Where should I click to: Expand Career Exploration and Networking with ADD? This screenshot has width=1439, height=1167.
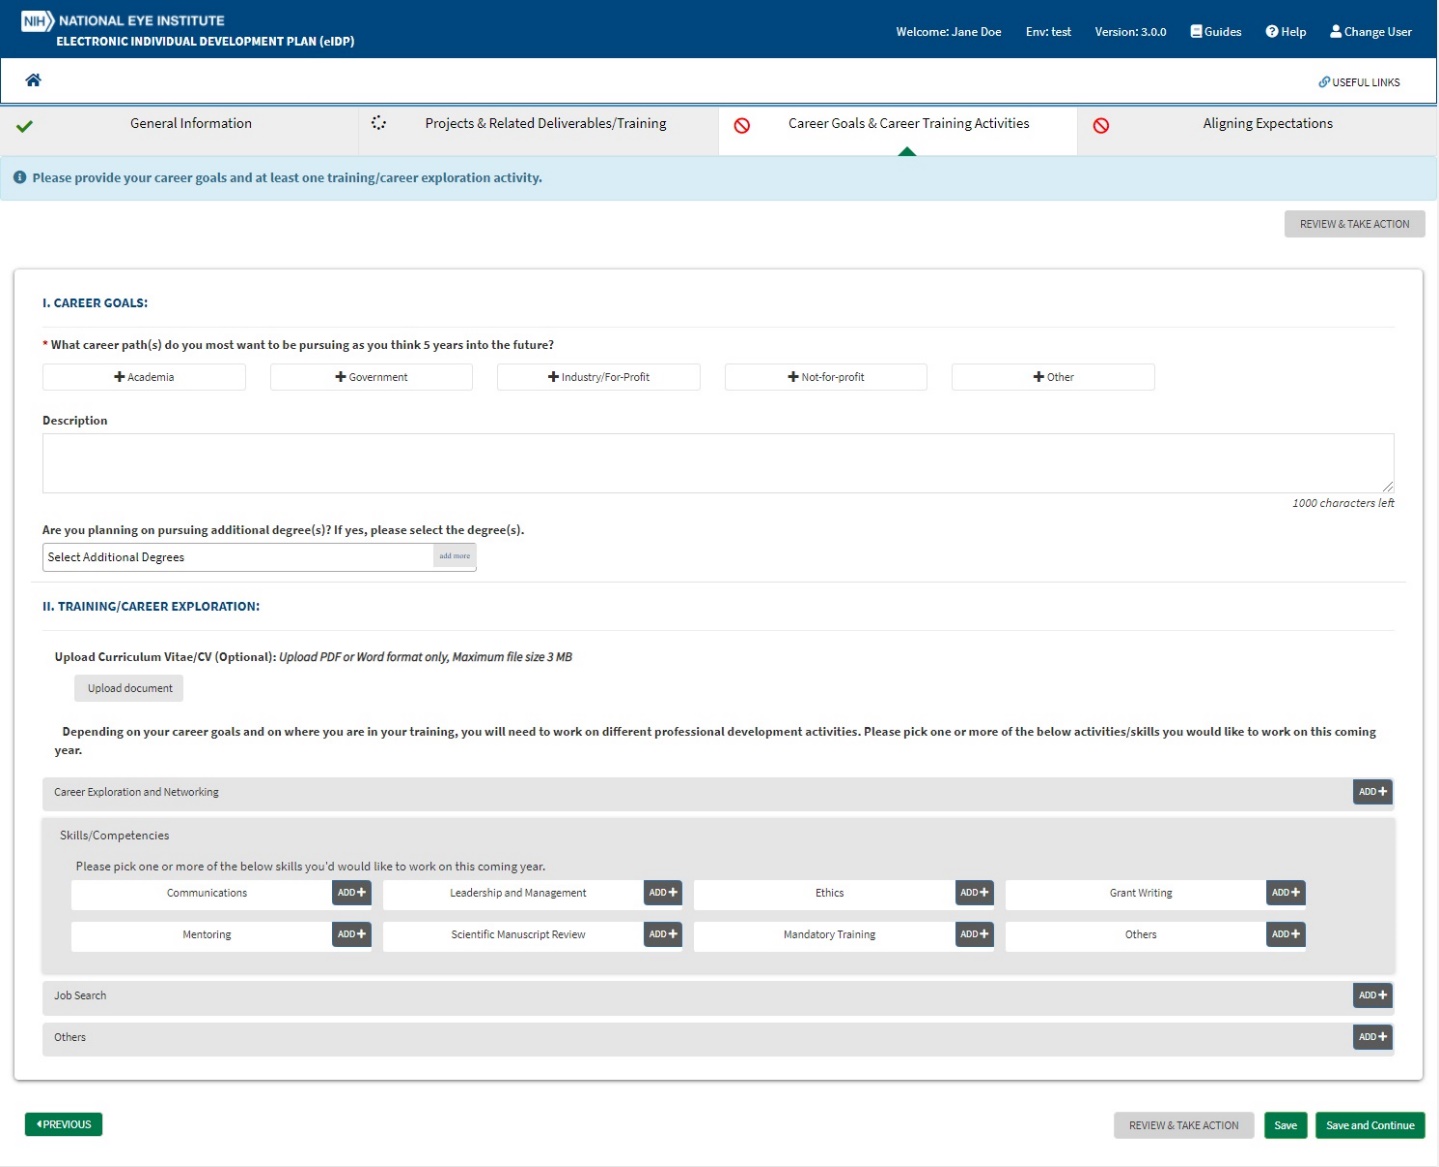click(1372, 792)
